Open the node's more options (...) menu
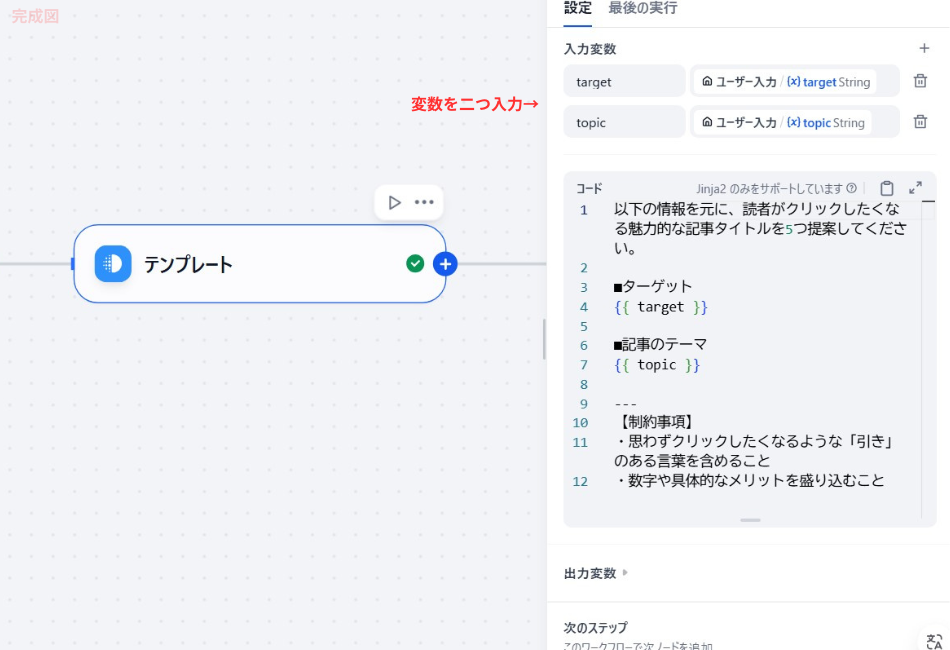950x650 pixels. coord(422,202)
